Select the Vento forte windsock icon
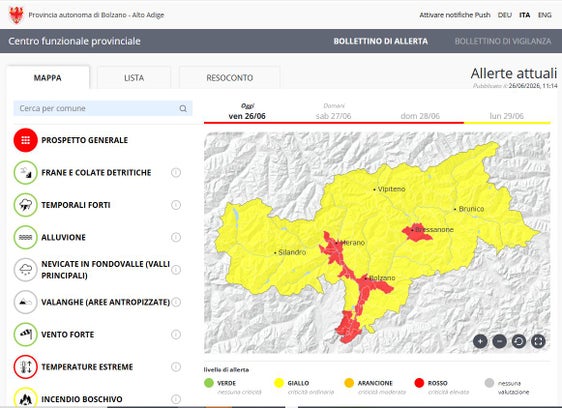This screenshot has height=408, width=562. (25, 335)
